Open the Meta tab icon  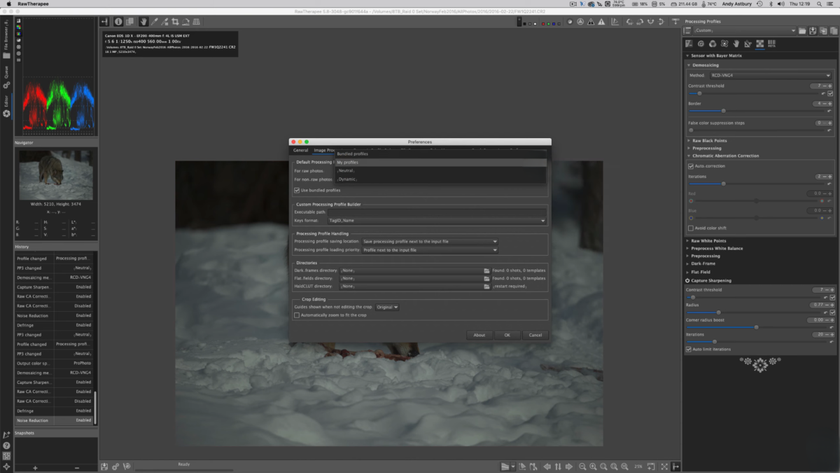(x=771, y=44)
